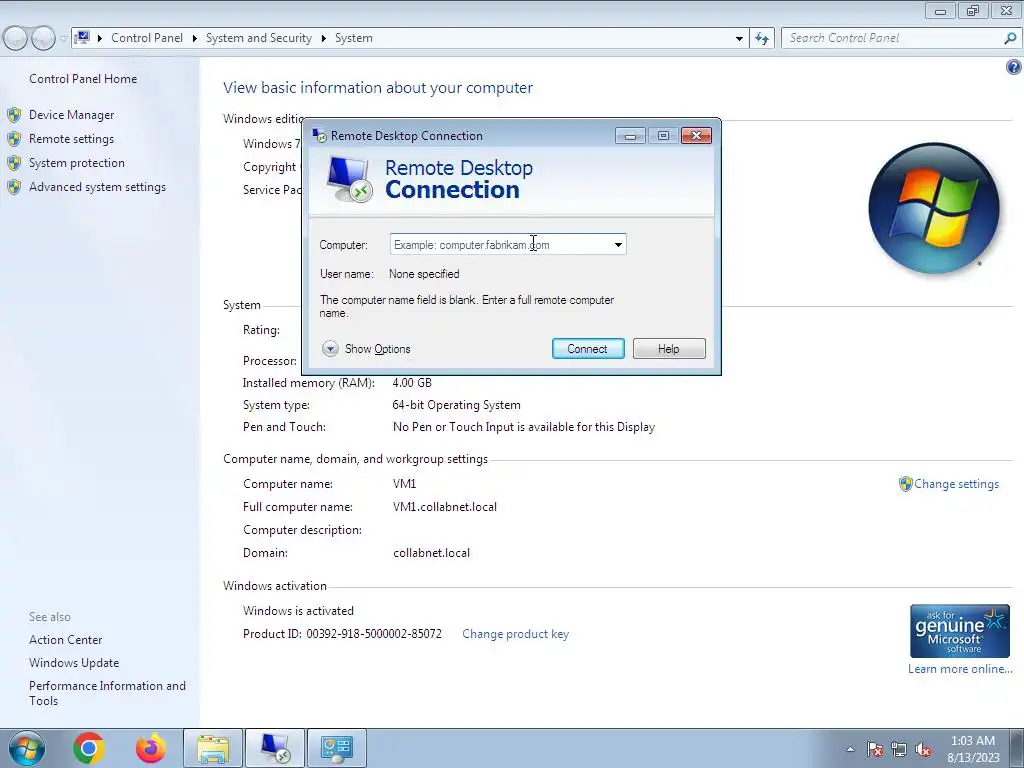Click shield icon beside System protection
This screenshot has height=768, width=1024.
click(14, 163)
